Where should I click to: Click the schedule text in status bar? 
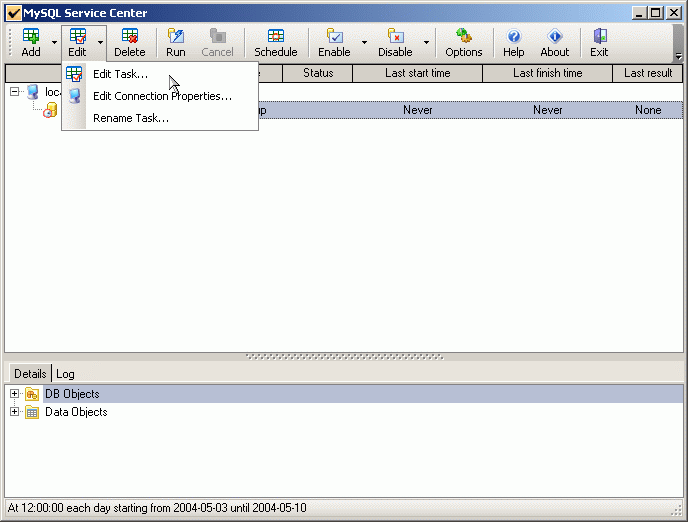click(x=157, y=508)
